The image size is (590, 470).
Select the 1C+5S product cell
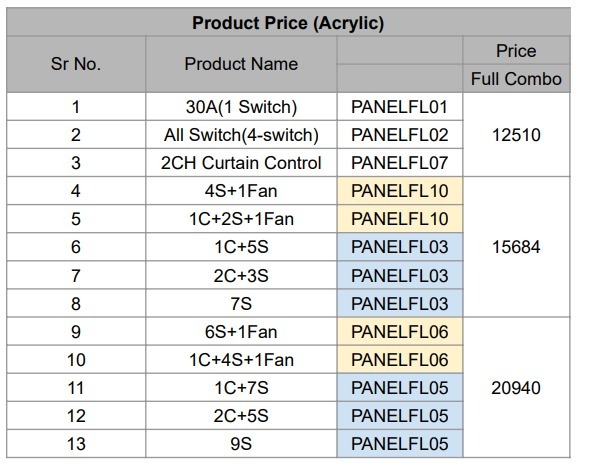tap(241, 247)
